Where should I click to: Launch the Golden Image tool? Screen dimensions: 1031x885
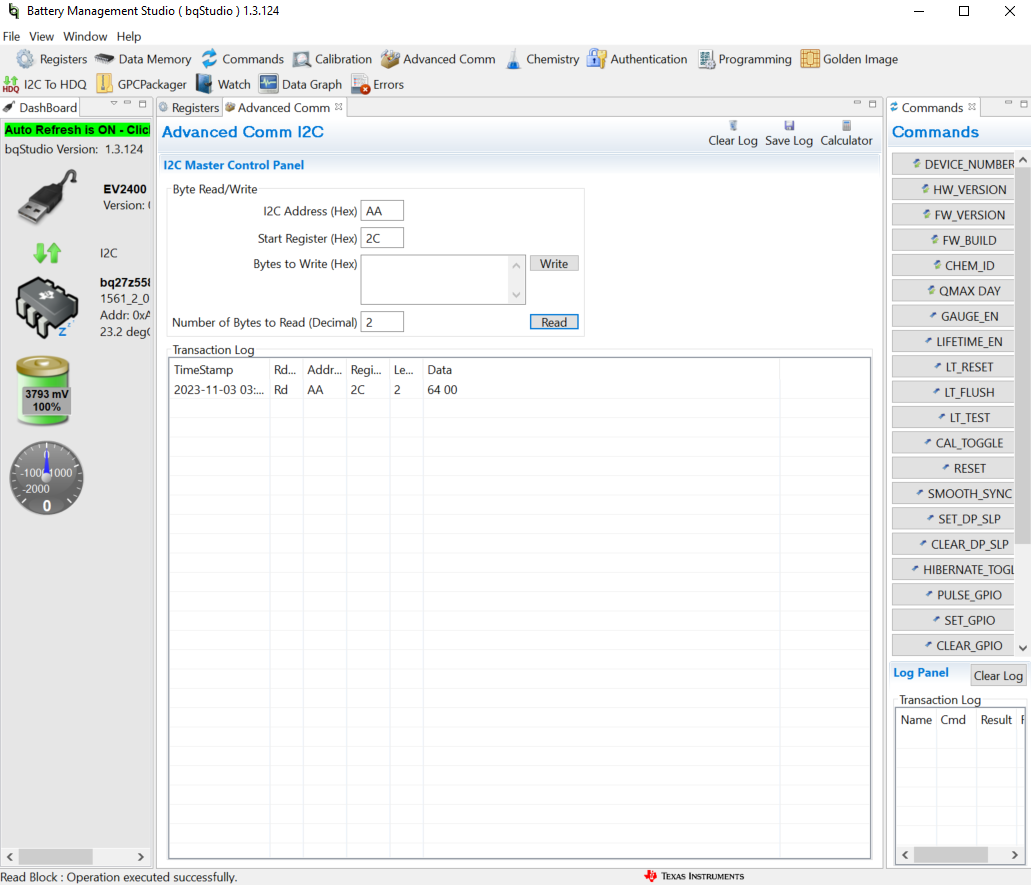[x=810, y=59]
